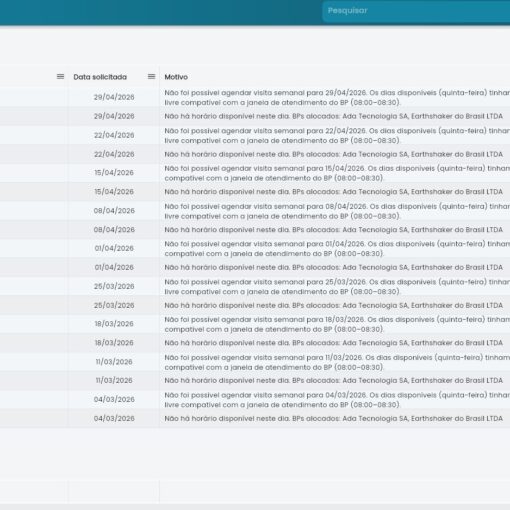Viewport: 510px width, 510px height.
Task: Select date 15/04/2026 in the 'Não foi possível' row
Action: click(x=114, y=173)
